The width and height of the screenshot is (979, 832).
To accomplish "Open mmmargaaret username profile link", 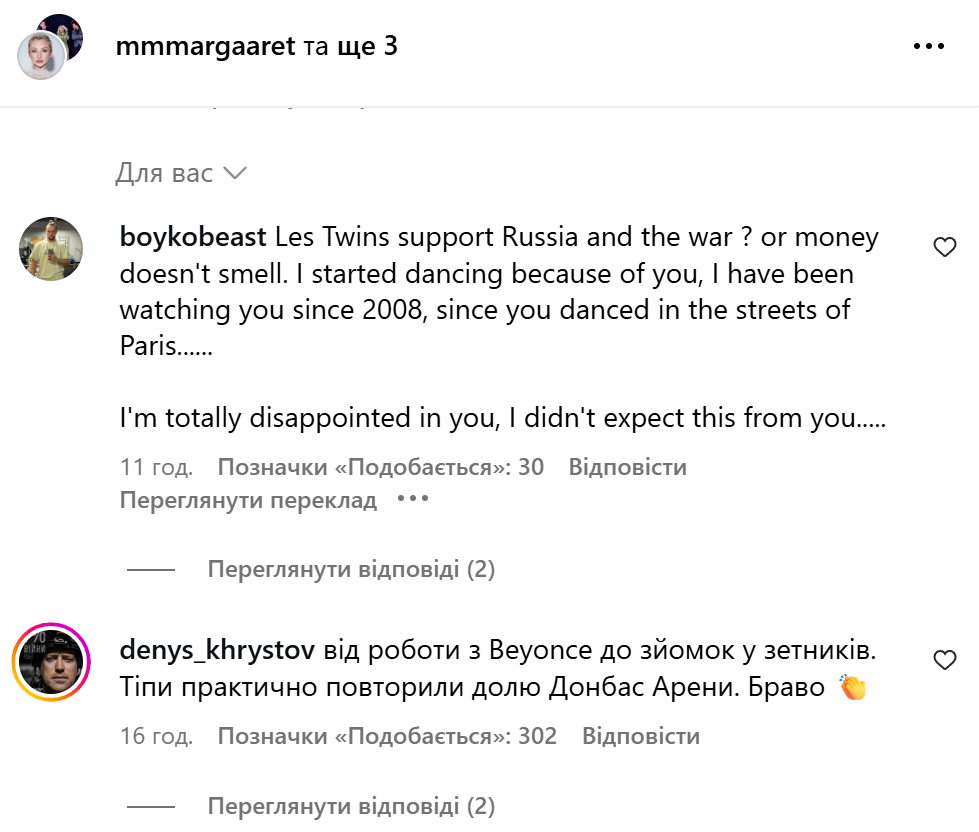I will tap(207, 46).
